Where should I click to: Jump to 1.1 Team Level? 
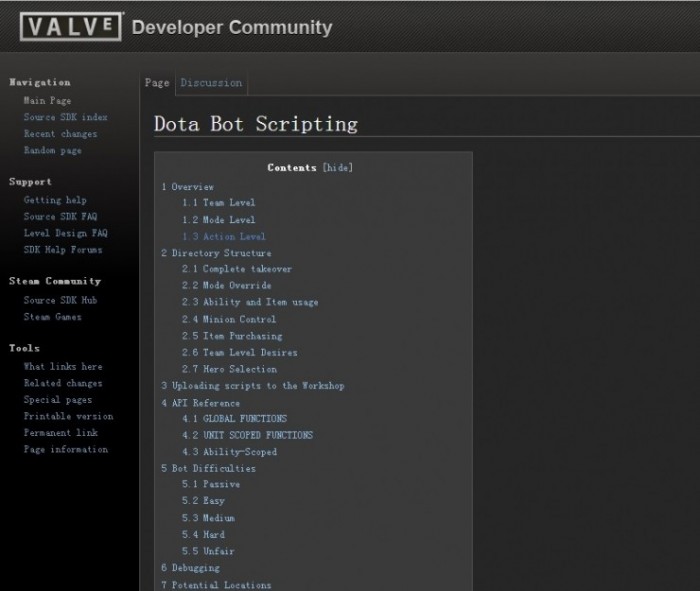[x=218, y=203]
